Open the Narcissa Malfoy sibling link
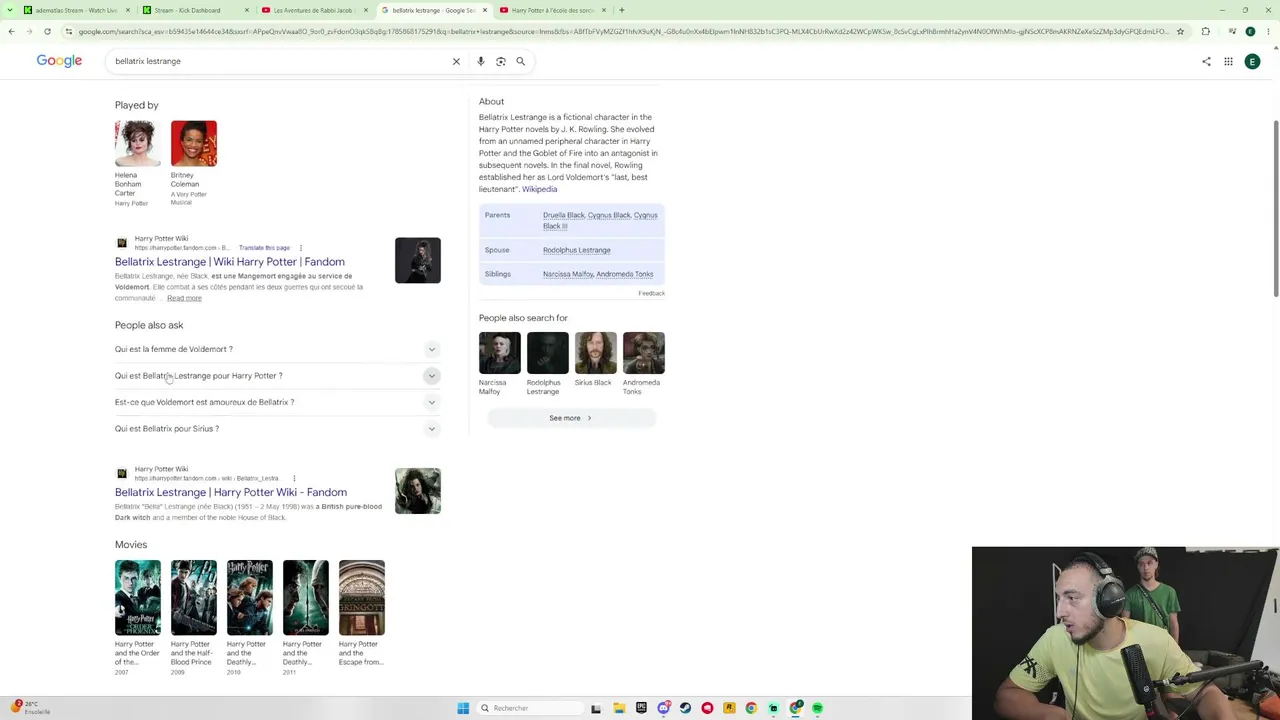 coord(568,274)
